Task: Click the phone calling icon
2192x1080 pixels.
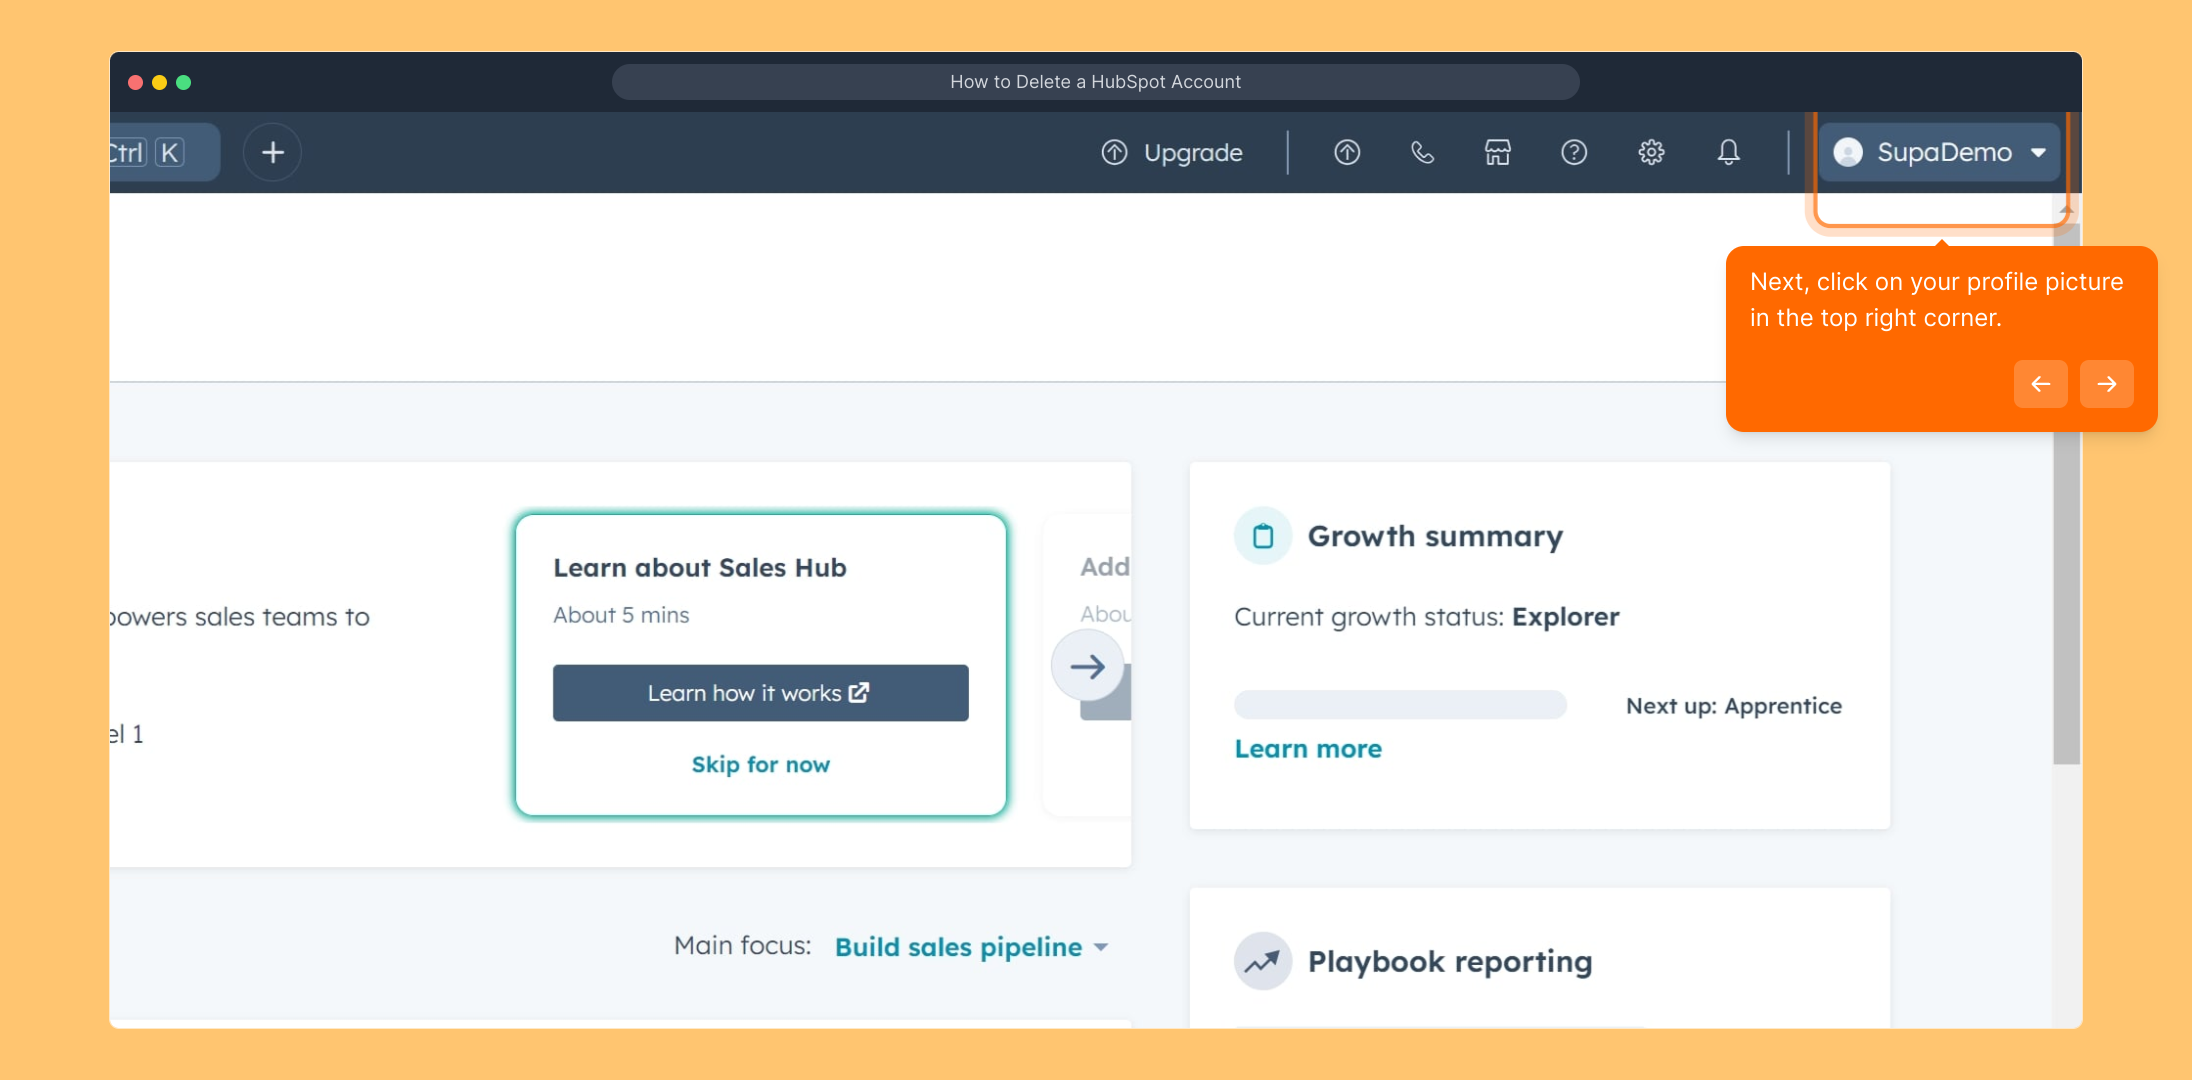Action: 1422,152
